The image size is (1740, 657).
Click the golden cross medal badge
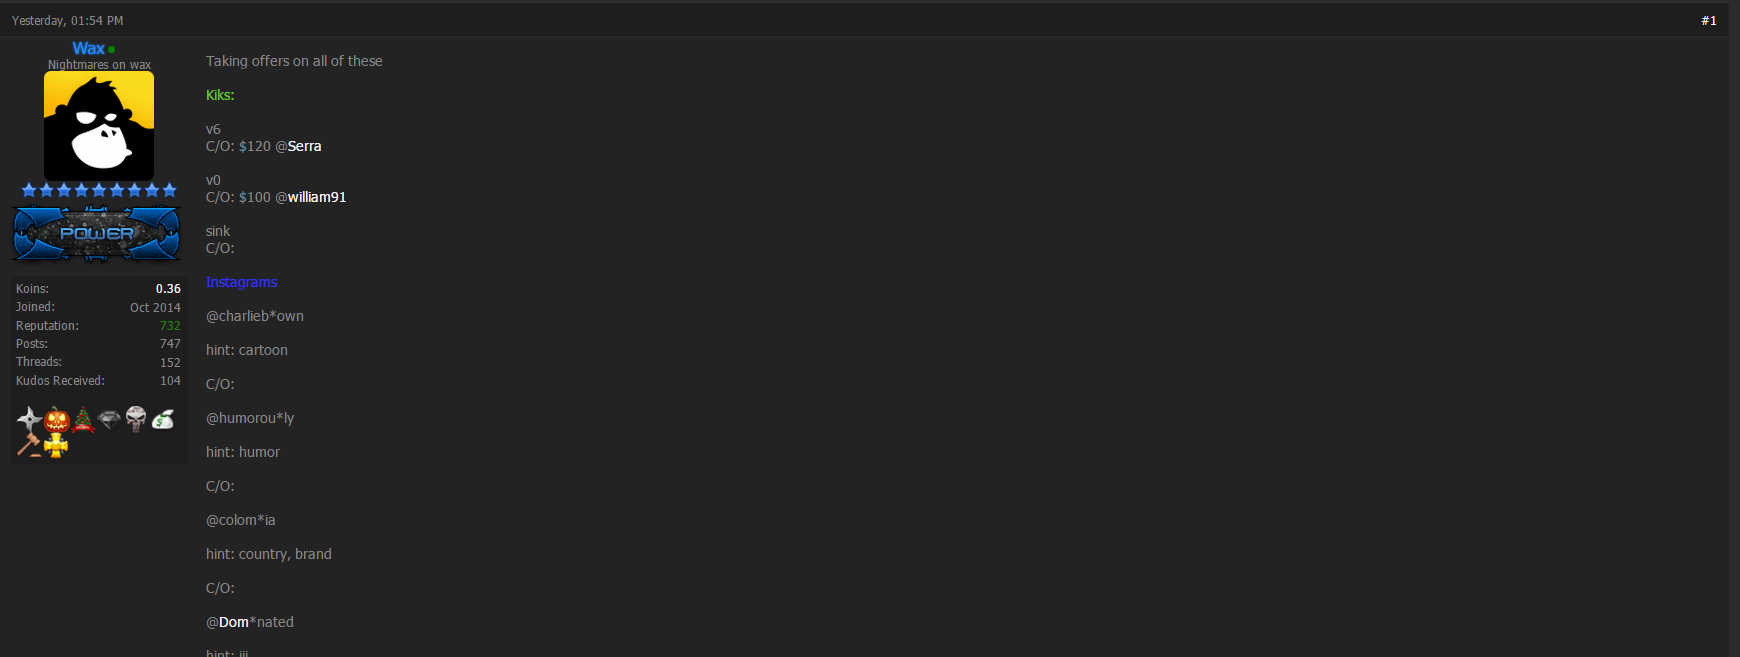coord(56,445)
